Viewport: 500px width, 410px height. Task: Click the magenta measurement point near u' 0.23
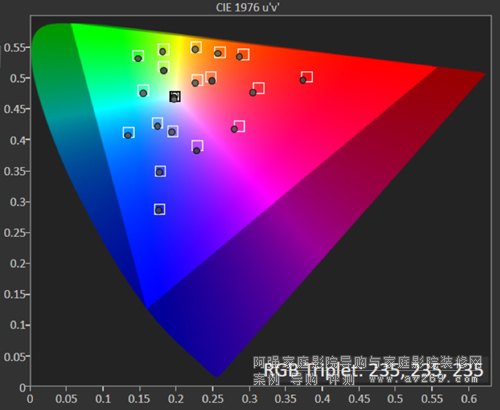[197, 150]
